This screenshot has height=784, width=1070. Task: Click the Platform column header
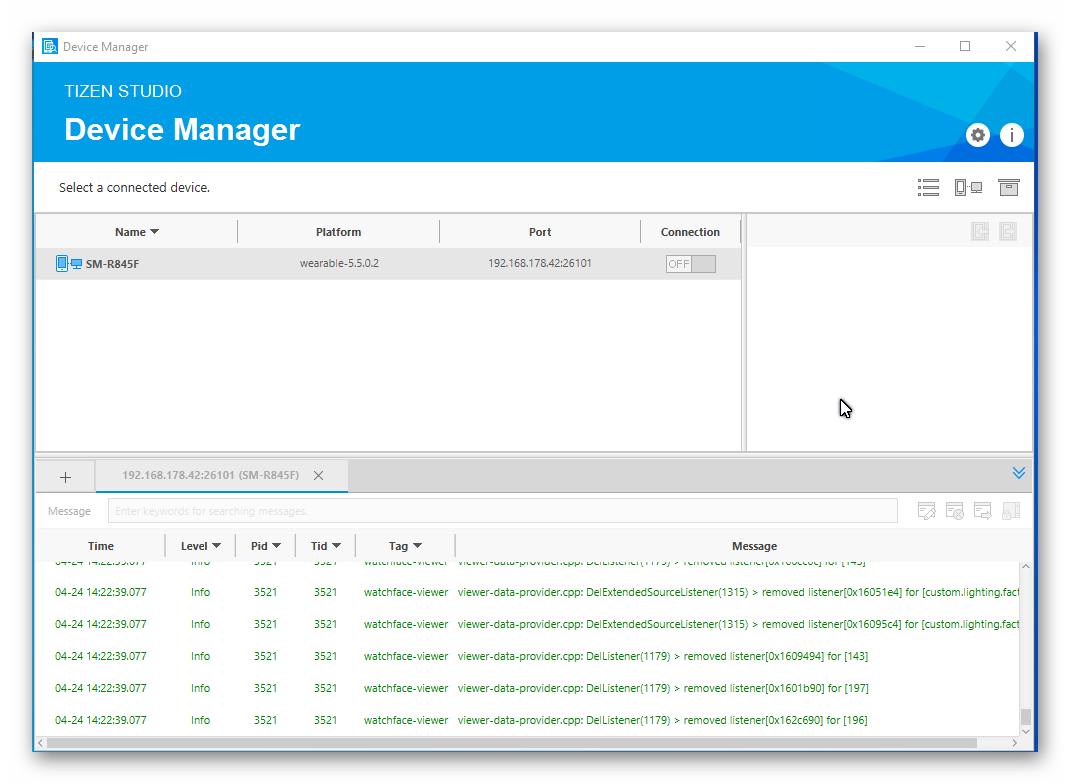coord(338,232)
